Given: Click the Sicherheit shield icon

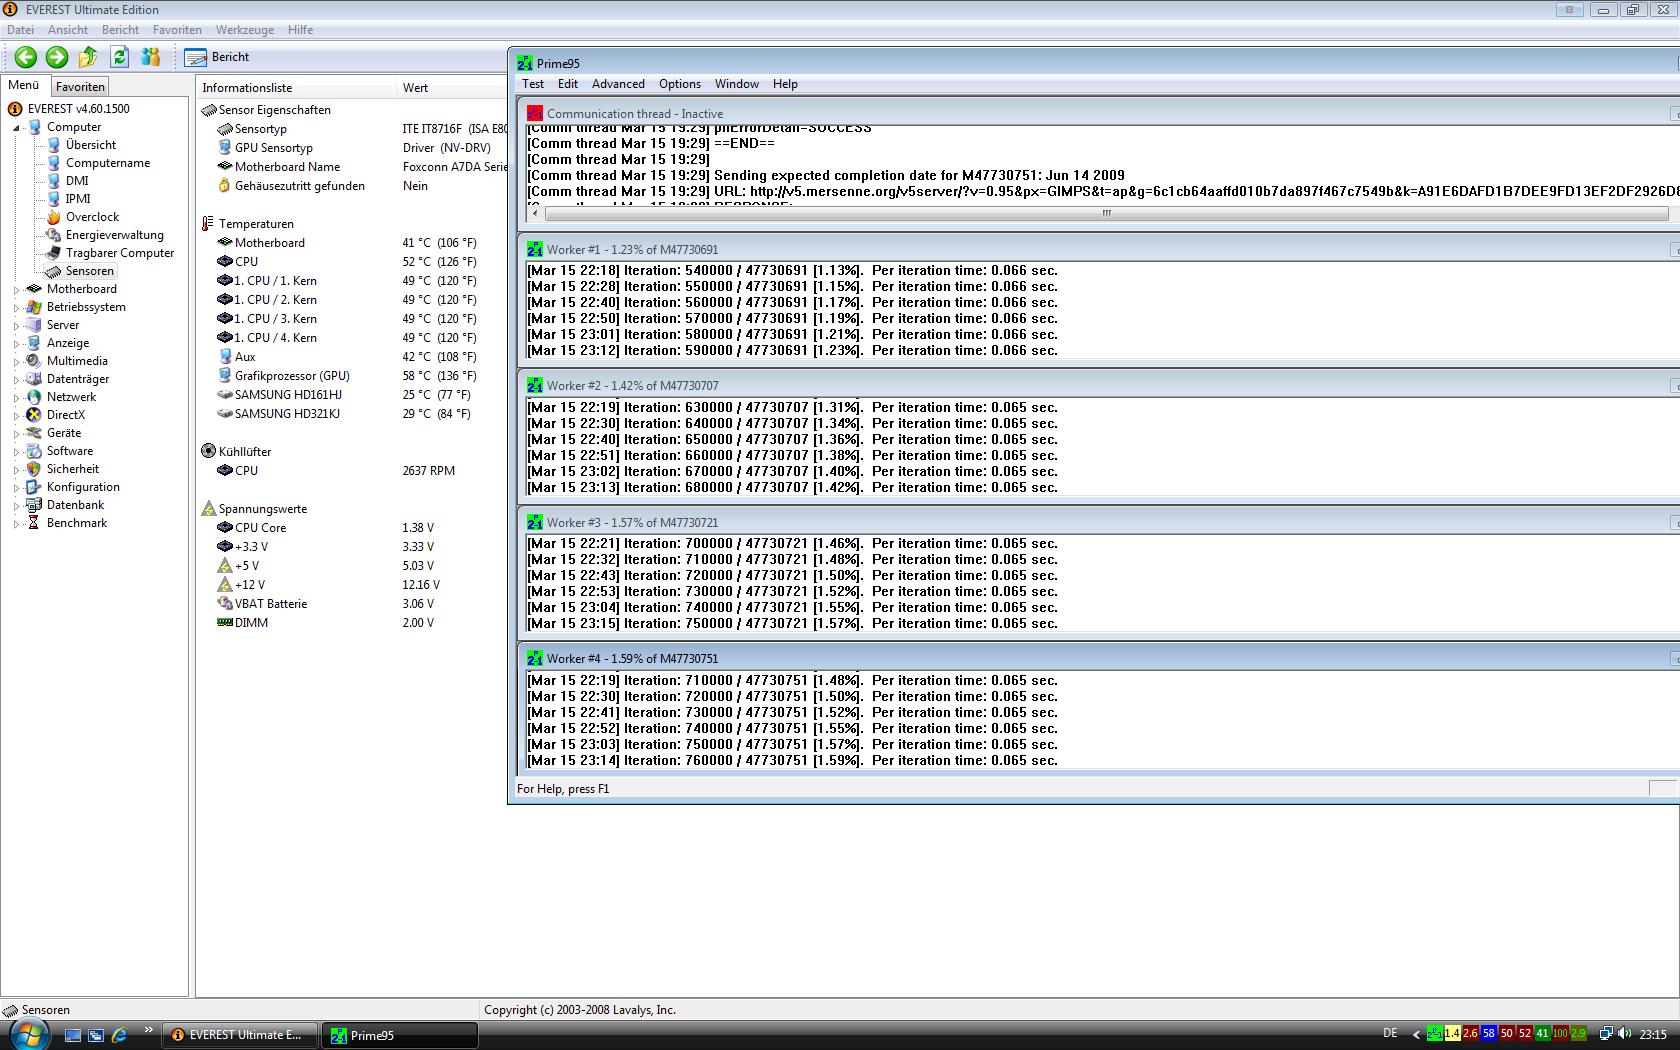Looking at the screenshot, I should 35,469.
